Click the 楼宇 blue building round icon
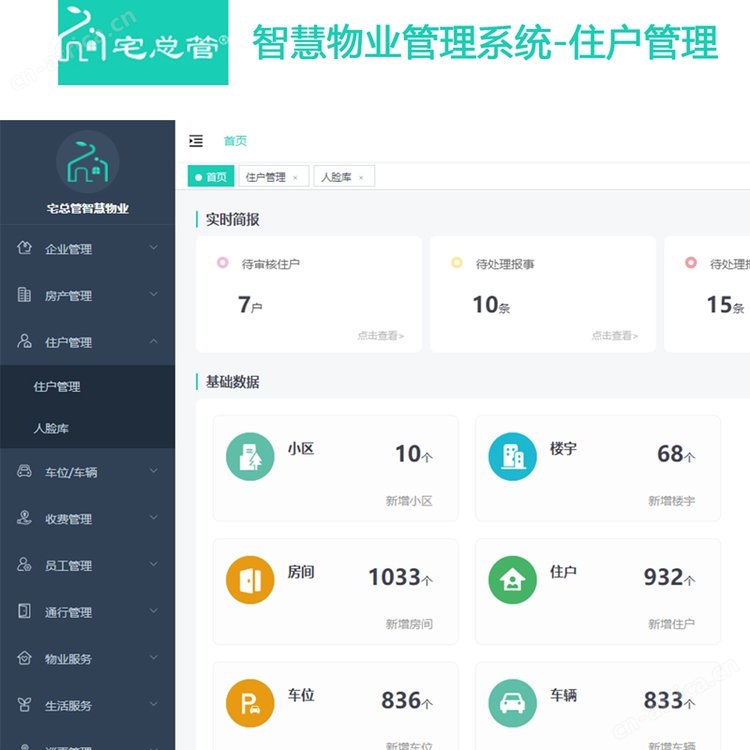 pos(512,457)
